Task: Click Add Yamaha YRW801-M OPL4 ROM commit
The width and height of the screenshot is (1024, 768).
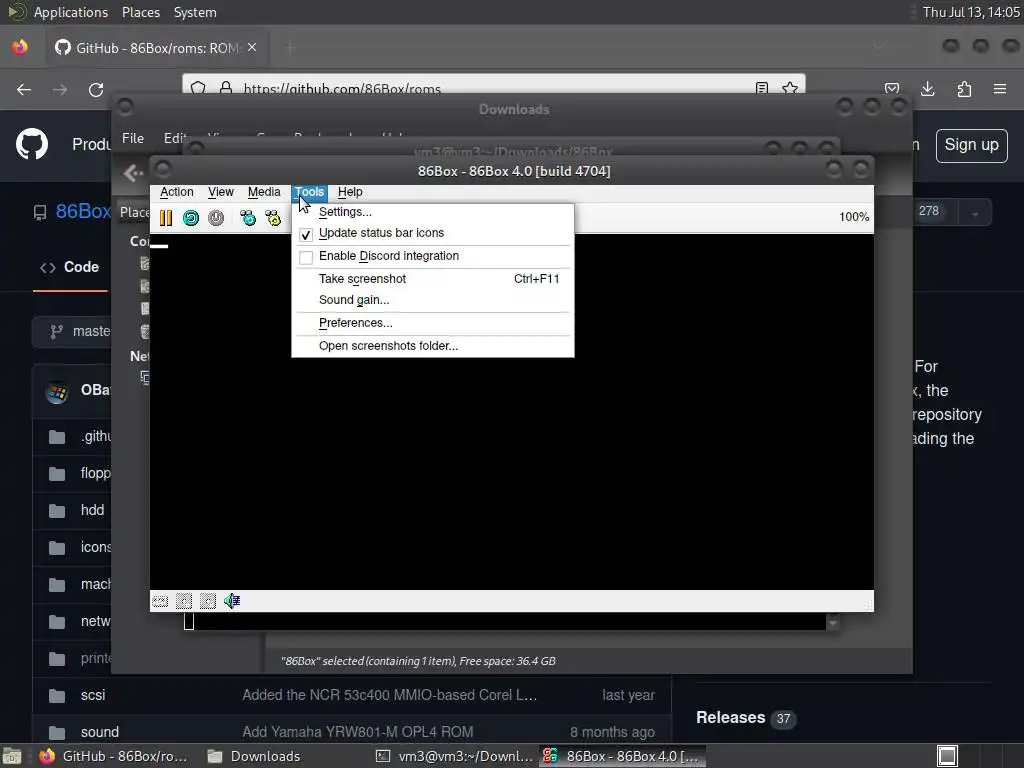Action: (x=358, y=732)
